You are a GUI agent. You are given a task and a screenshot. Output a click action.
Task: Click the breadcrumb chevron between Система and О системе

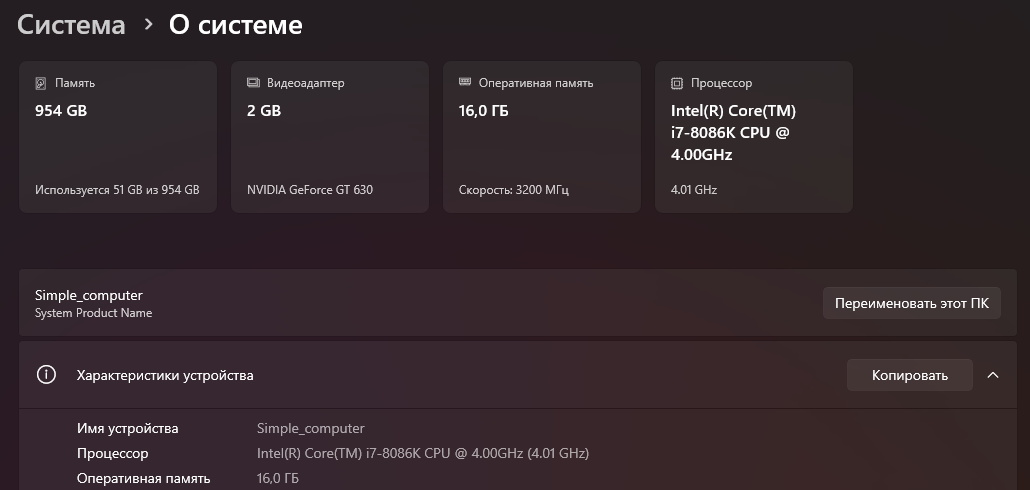148,25
